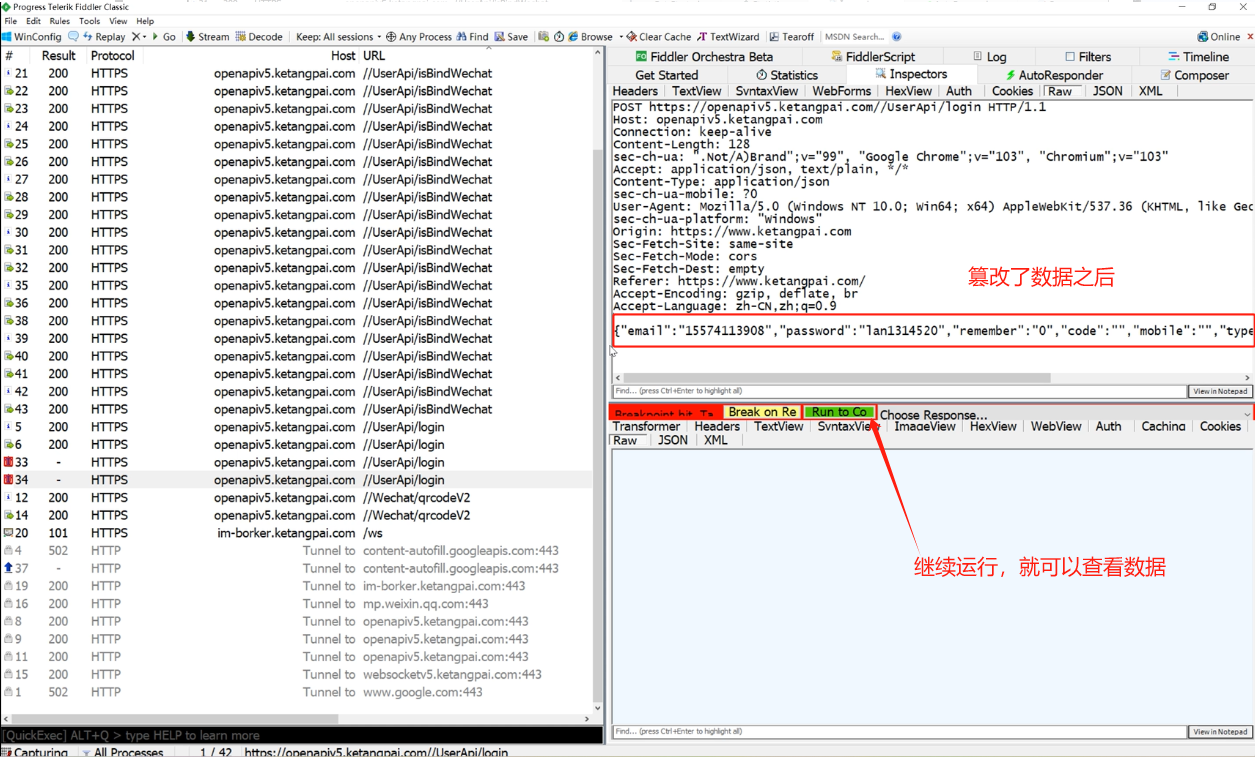Select session 20 im-borker /ws row
The width and height of the screenshot is (1255, 757).
click(x=298, y=533)
